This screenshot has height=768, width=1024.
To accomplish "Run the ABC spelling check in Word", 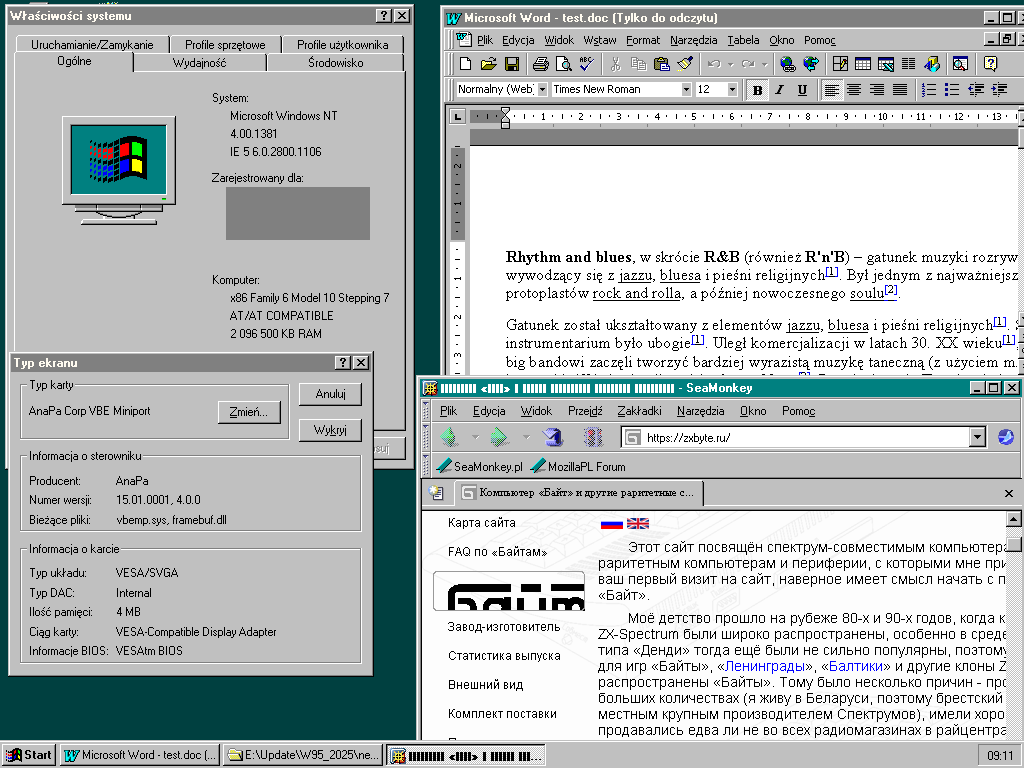I will pyautogui.click(x=586, y=63).
